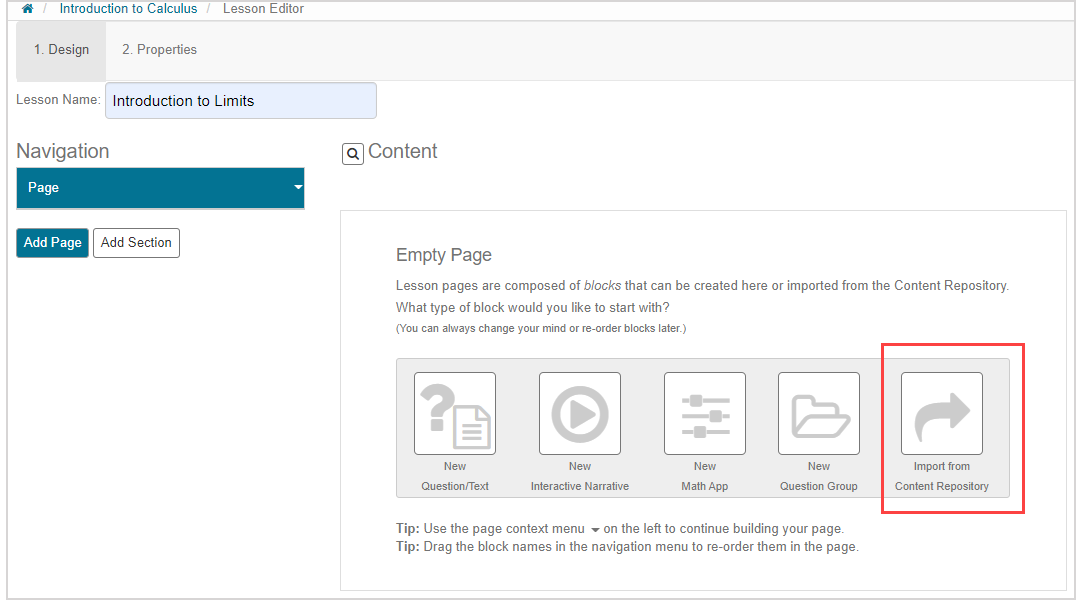Expand the Page context menu arrow
The image size is (1076, 600).
pos(297,188)
